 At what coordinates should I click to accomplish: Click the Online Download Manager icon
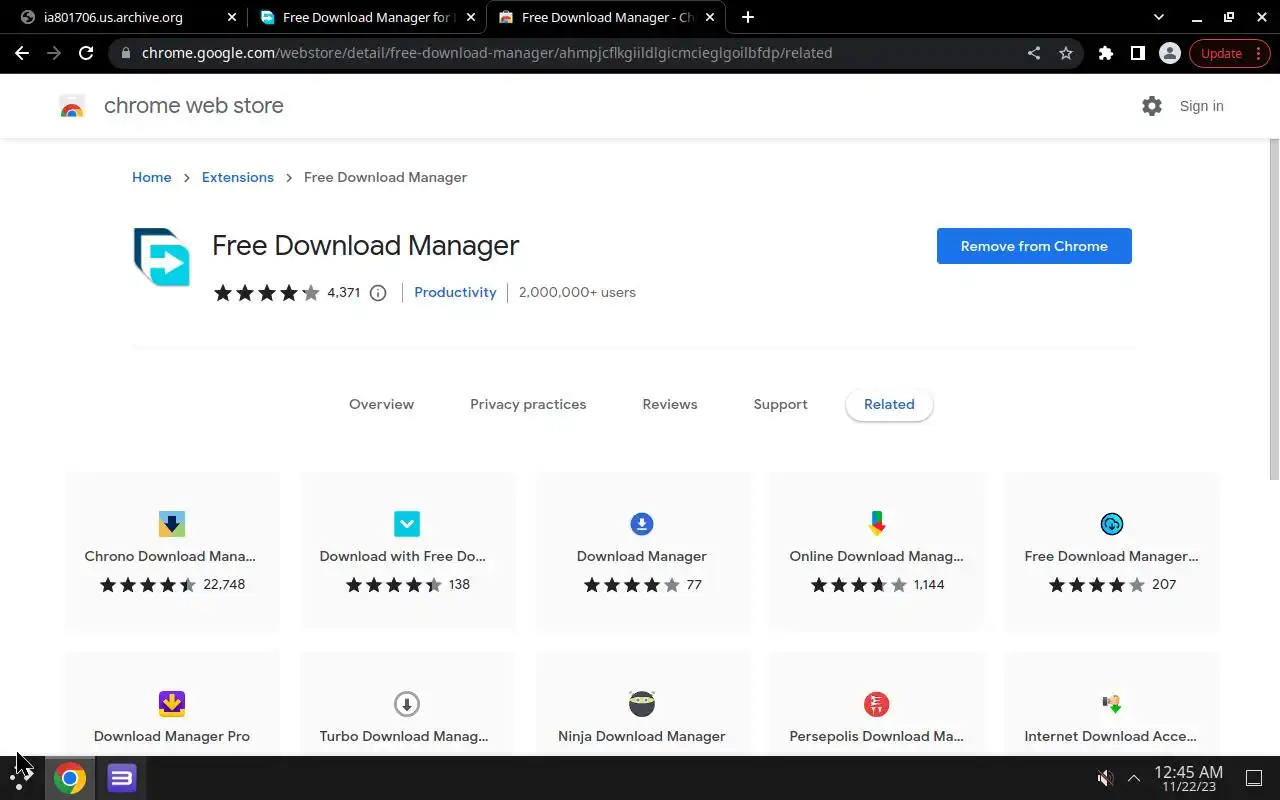[x=876, y=524]
